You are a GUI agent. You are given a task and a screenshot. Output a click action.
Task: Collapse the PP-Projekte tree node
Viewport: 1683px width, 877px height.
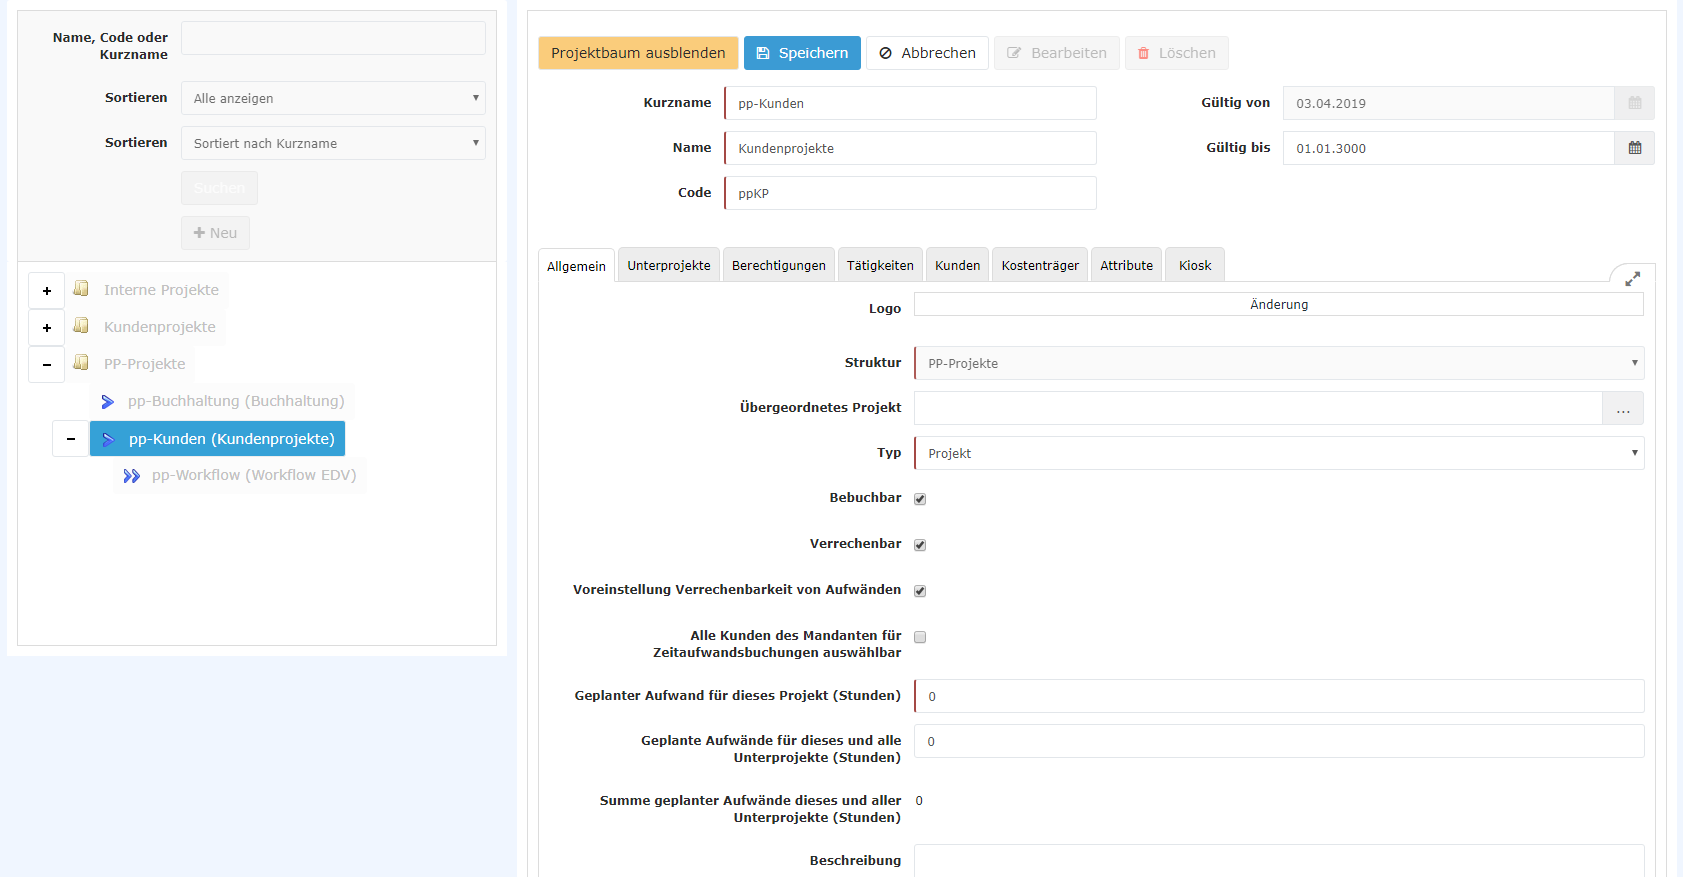[x=47, y=365]
